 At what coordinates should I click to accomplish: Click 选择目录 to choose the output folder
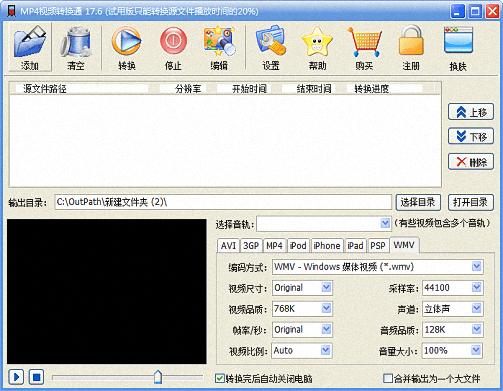click(x=418, y=202)
